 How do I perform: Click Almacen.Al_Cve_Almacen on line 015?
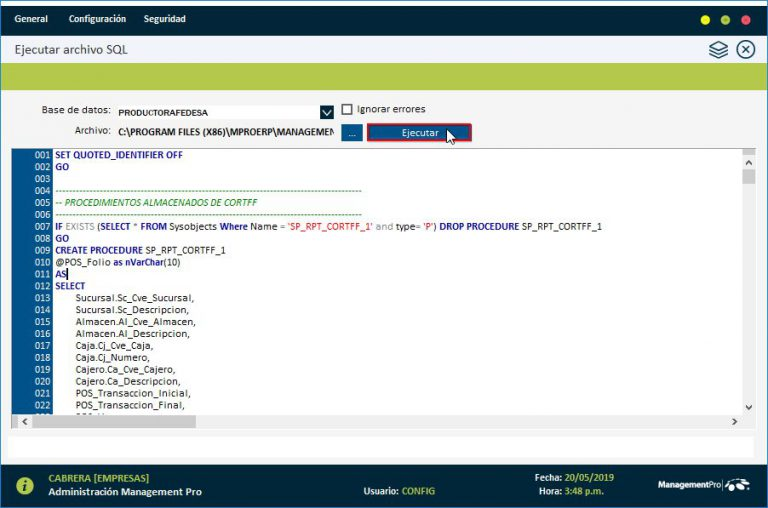136,321
